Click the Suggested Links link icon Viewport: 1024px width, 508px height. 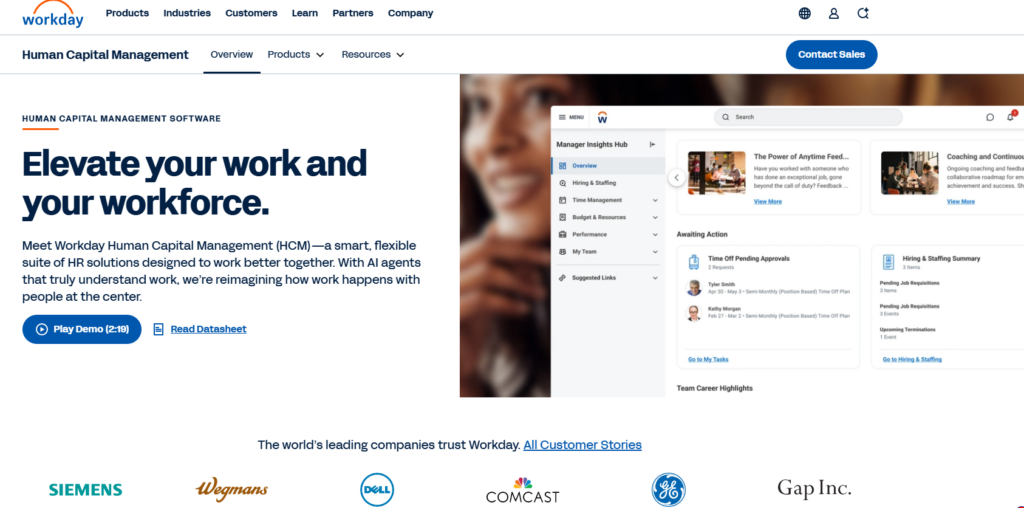(562, 278)
